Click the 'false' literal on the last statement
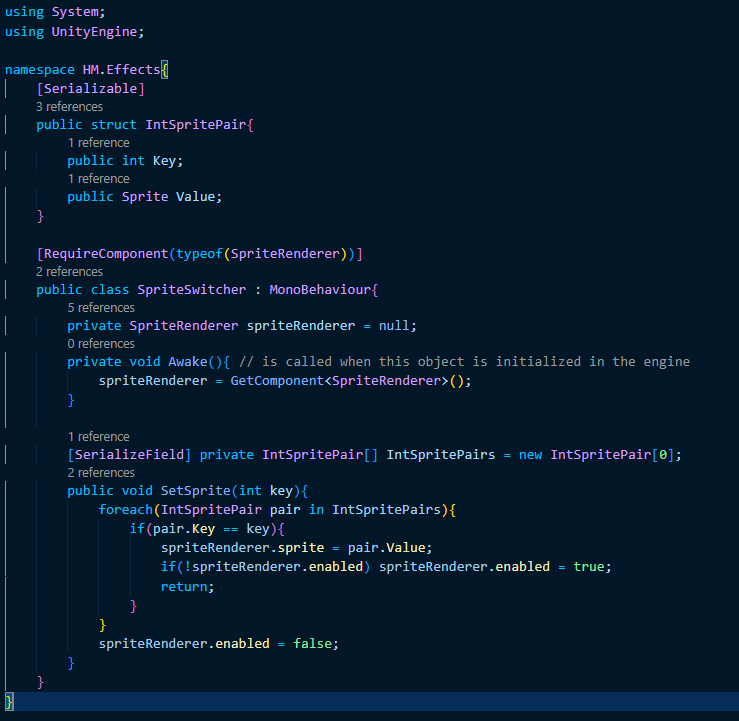Viewport: 739px width, 721px height. 312,644
